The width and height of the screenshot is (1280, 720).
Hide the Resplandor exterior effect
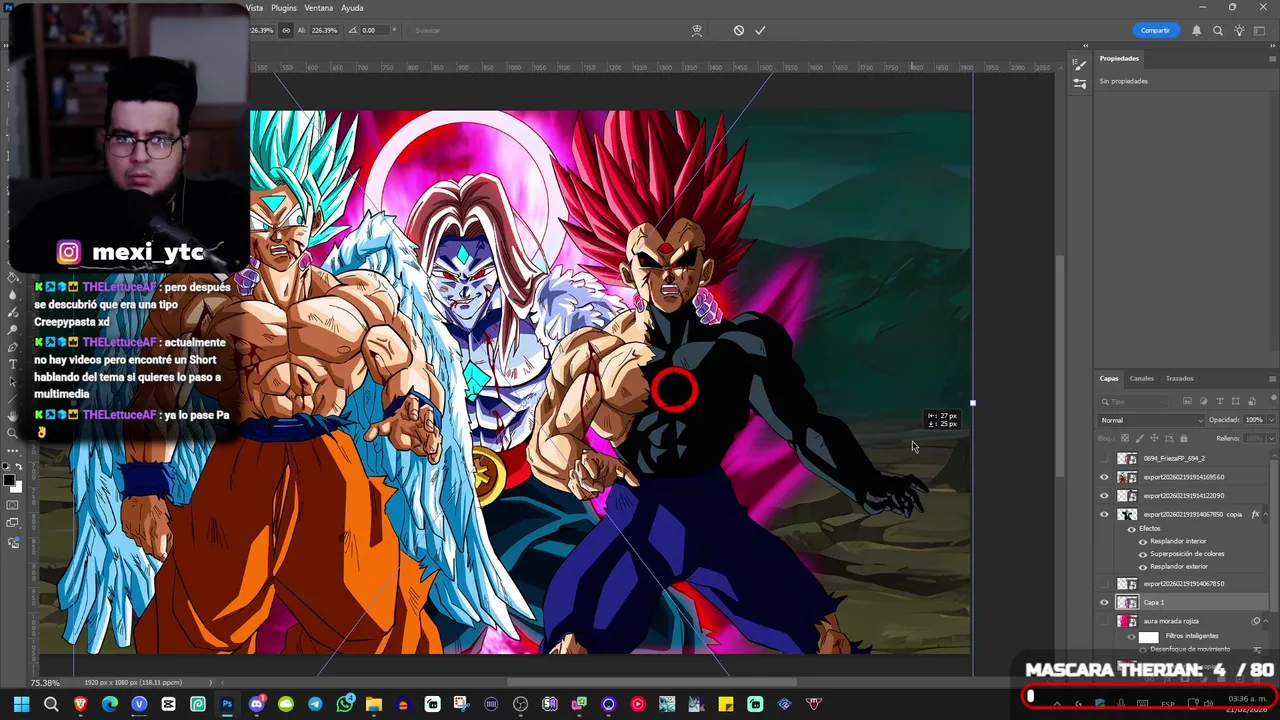[1143, 567]
